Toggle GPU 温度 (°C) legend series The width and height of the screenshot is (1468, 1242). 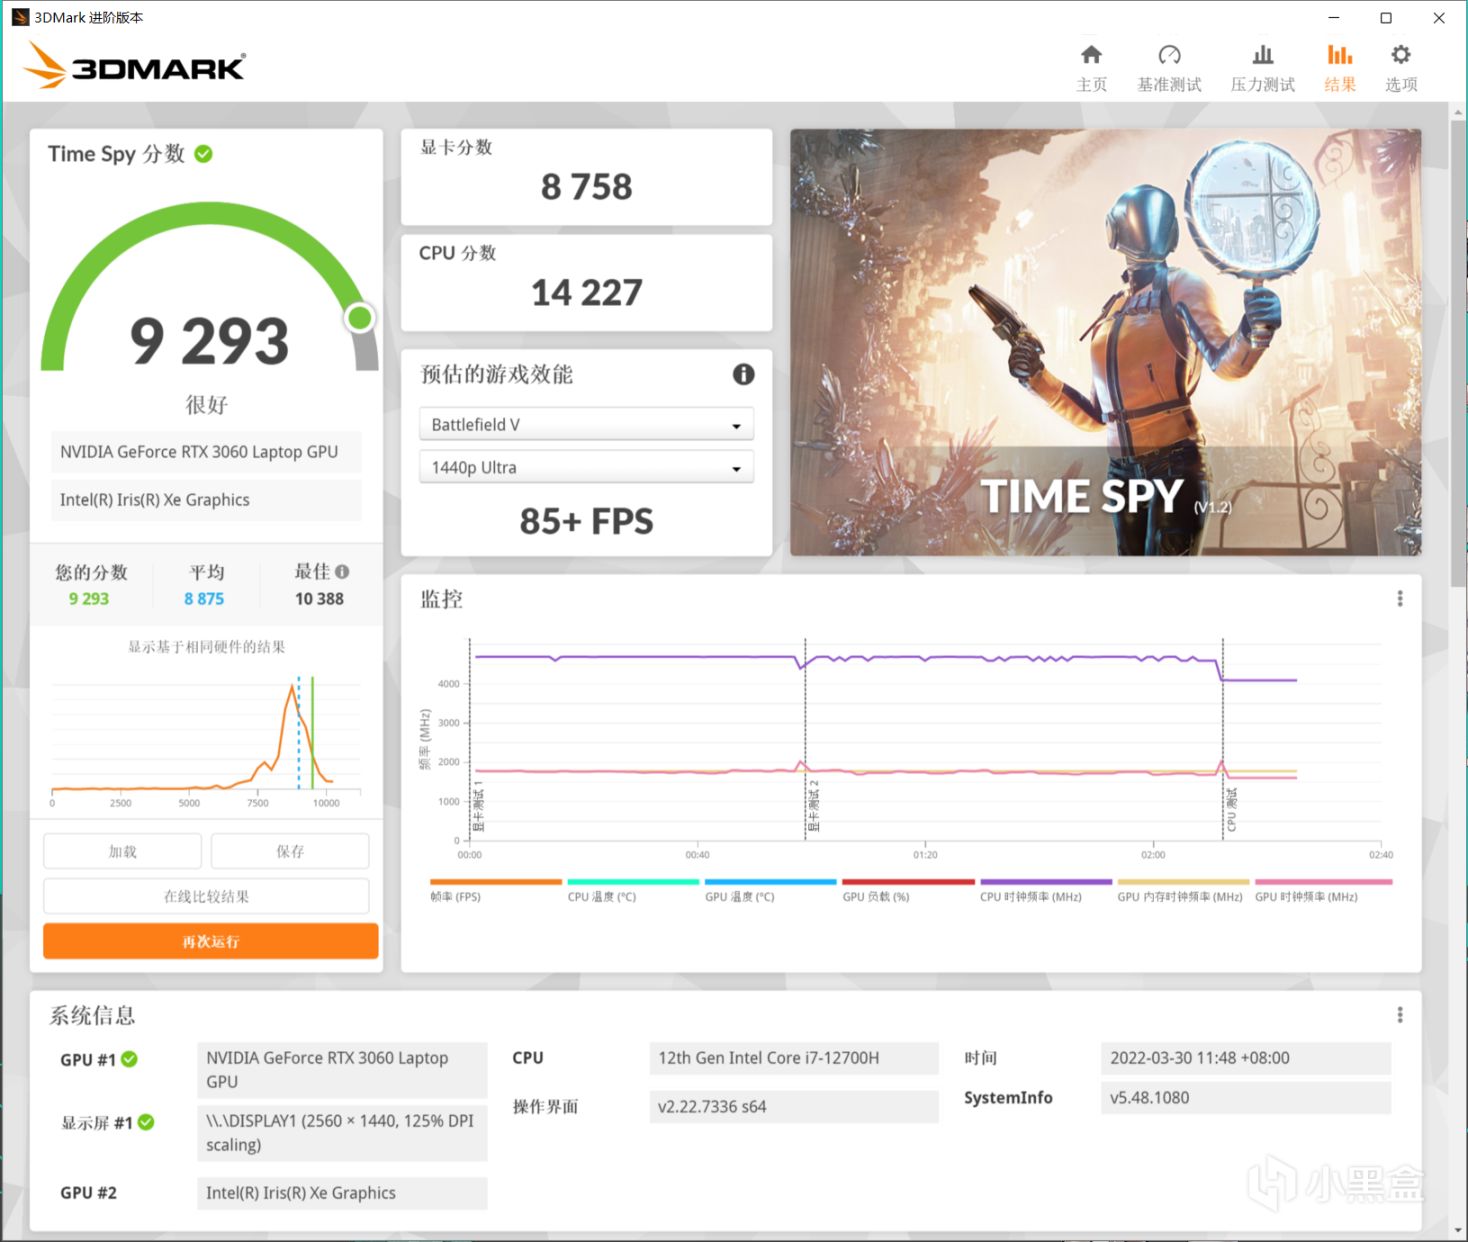[770, 890]
